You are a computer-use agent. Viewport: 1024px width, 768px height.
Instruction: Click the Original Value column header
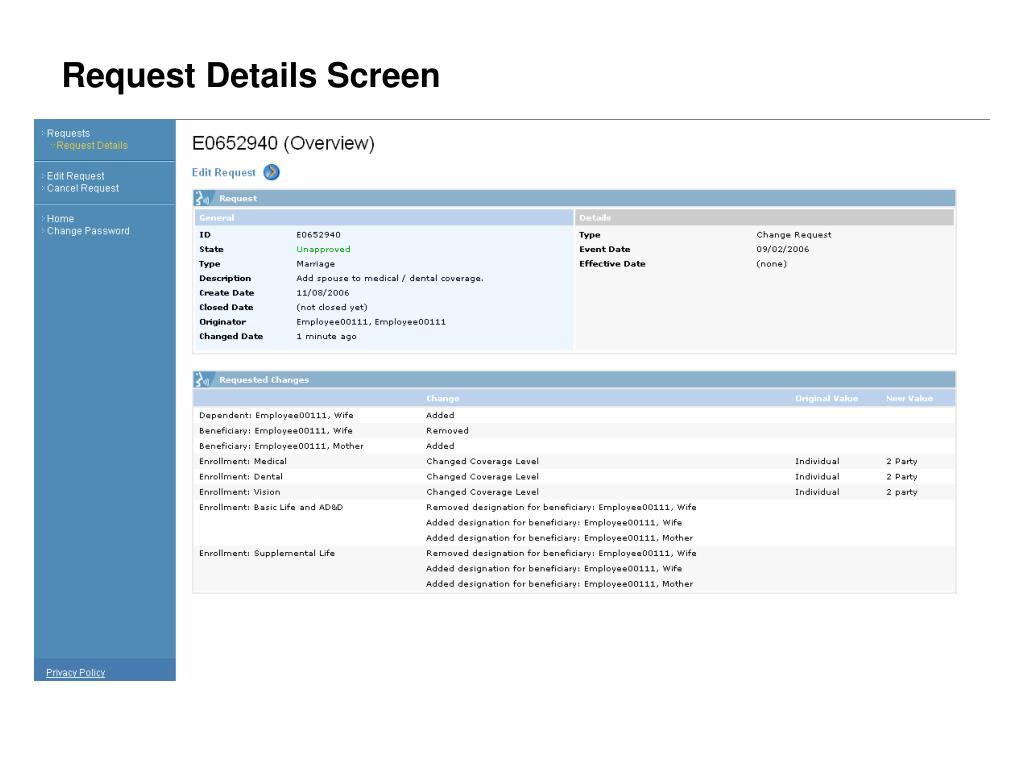point(826,398)
